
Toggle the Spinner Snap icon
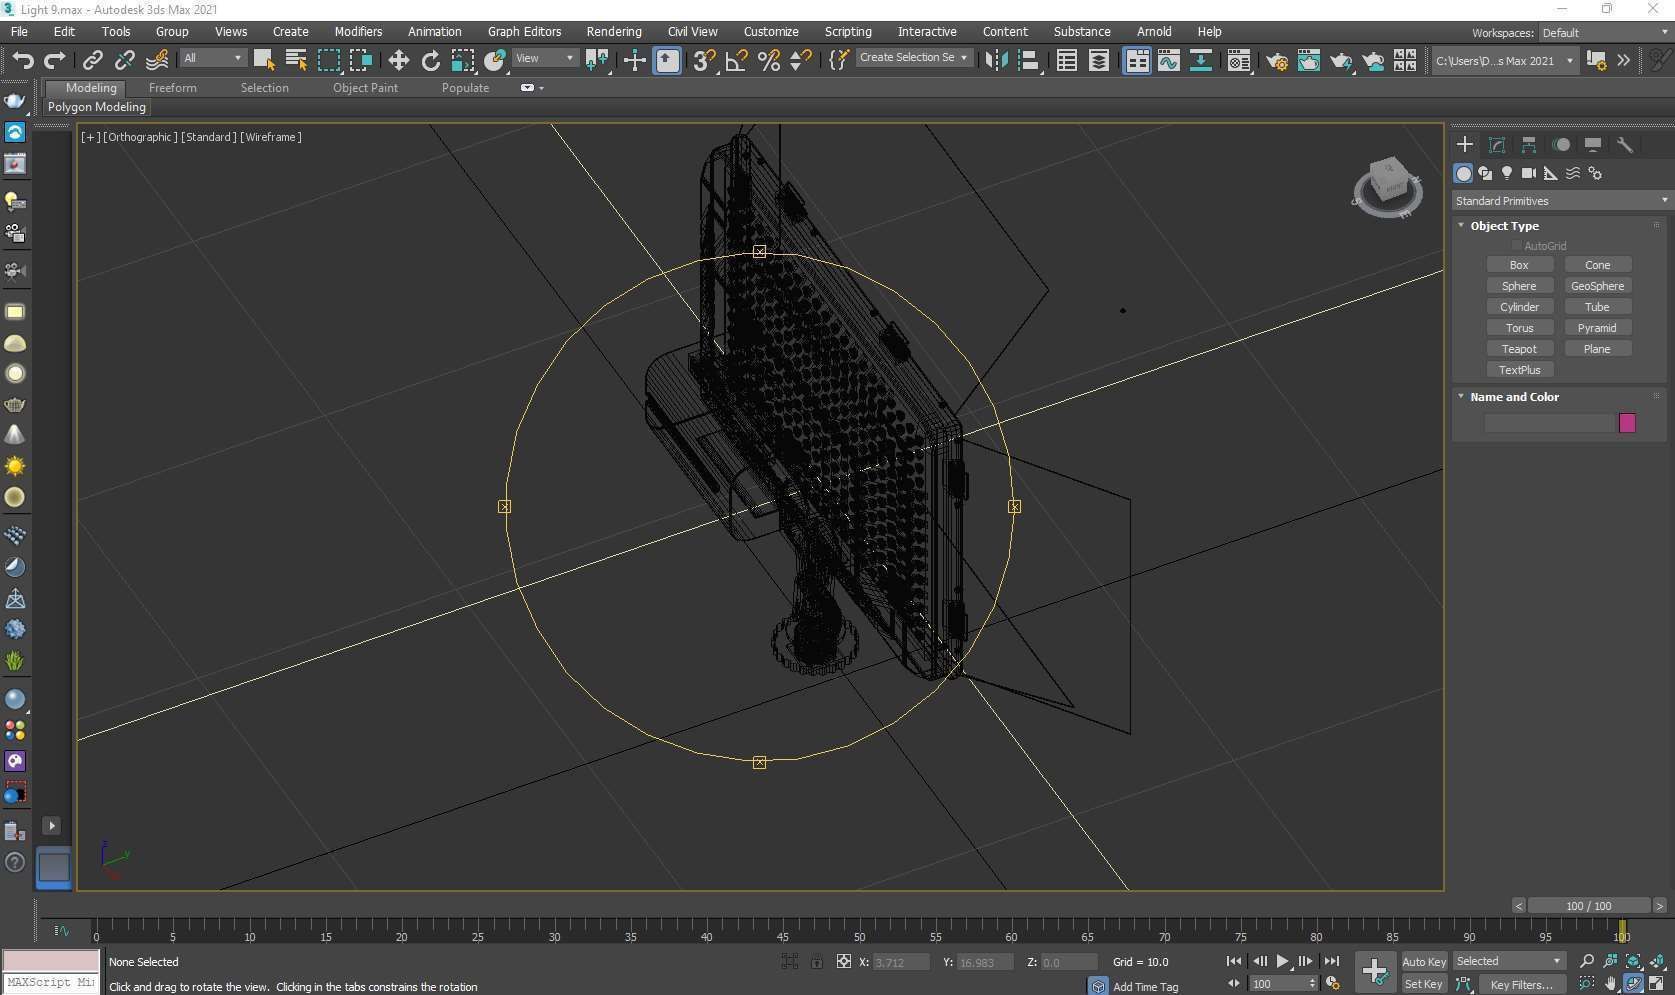point(800,60)
